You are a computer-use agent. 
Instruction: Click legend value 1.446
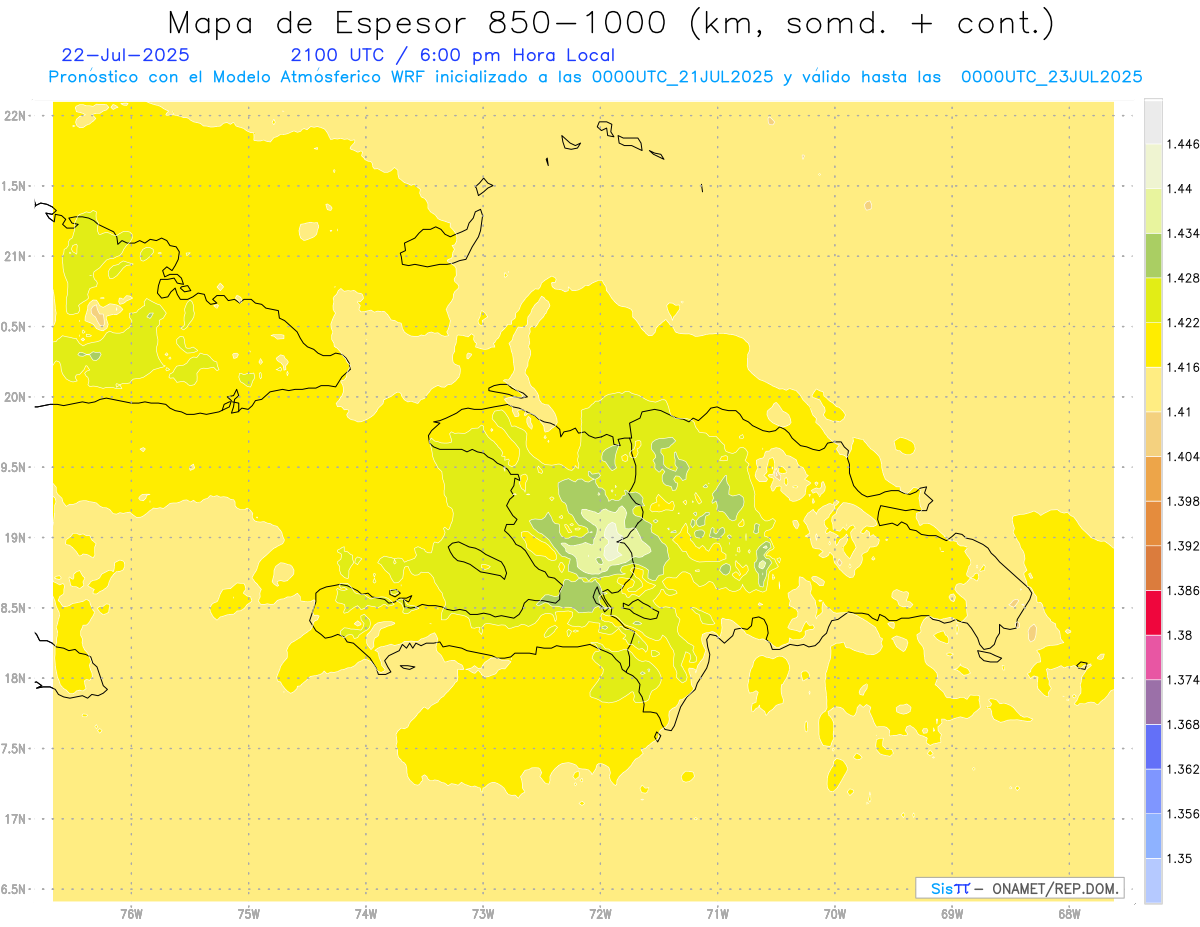(x=1182, y=144)
